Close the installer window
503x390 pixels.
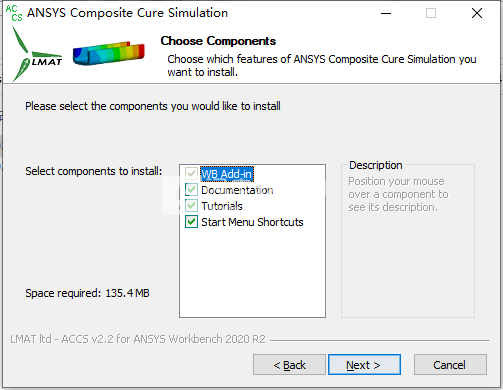coord(477,13)
